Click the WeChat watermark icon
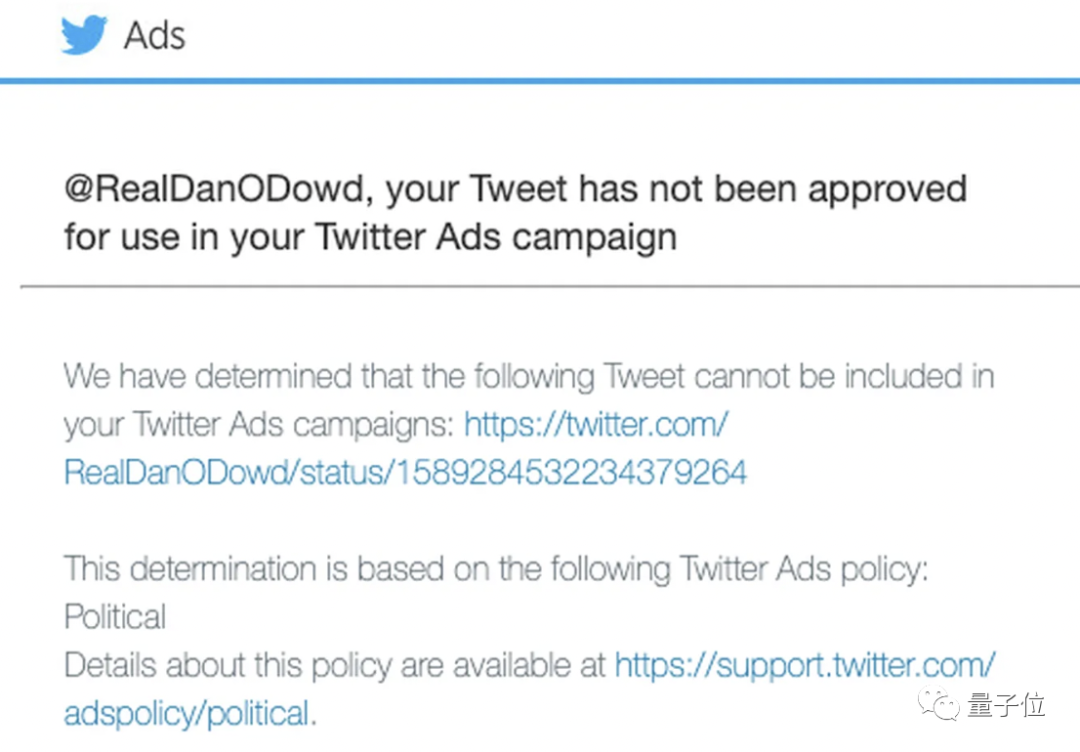 [938, 704]
